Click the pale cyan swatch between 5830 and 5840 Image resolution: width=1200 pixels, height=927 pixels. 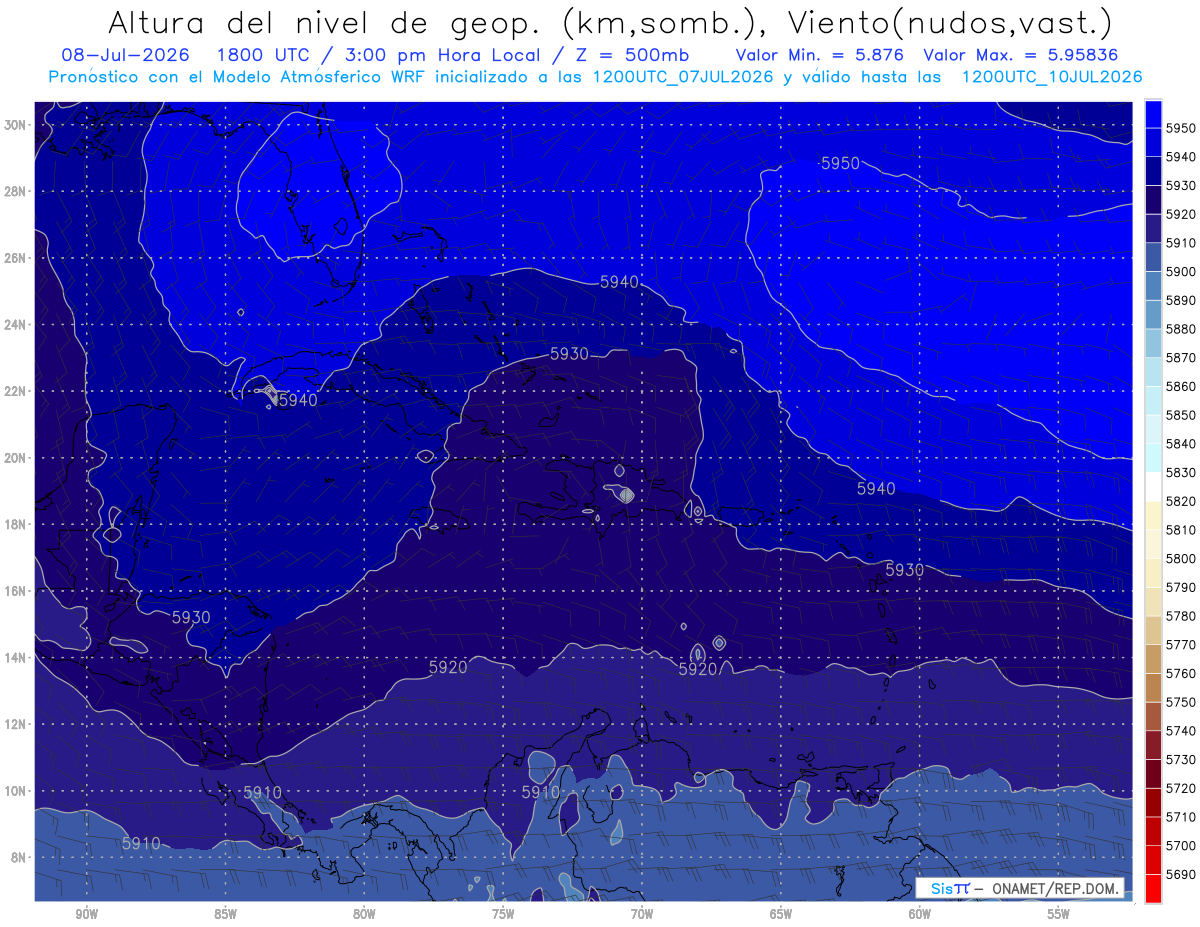coord(1153,458)
